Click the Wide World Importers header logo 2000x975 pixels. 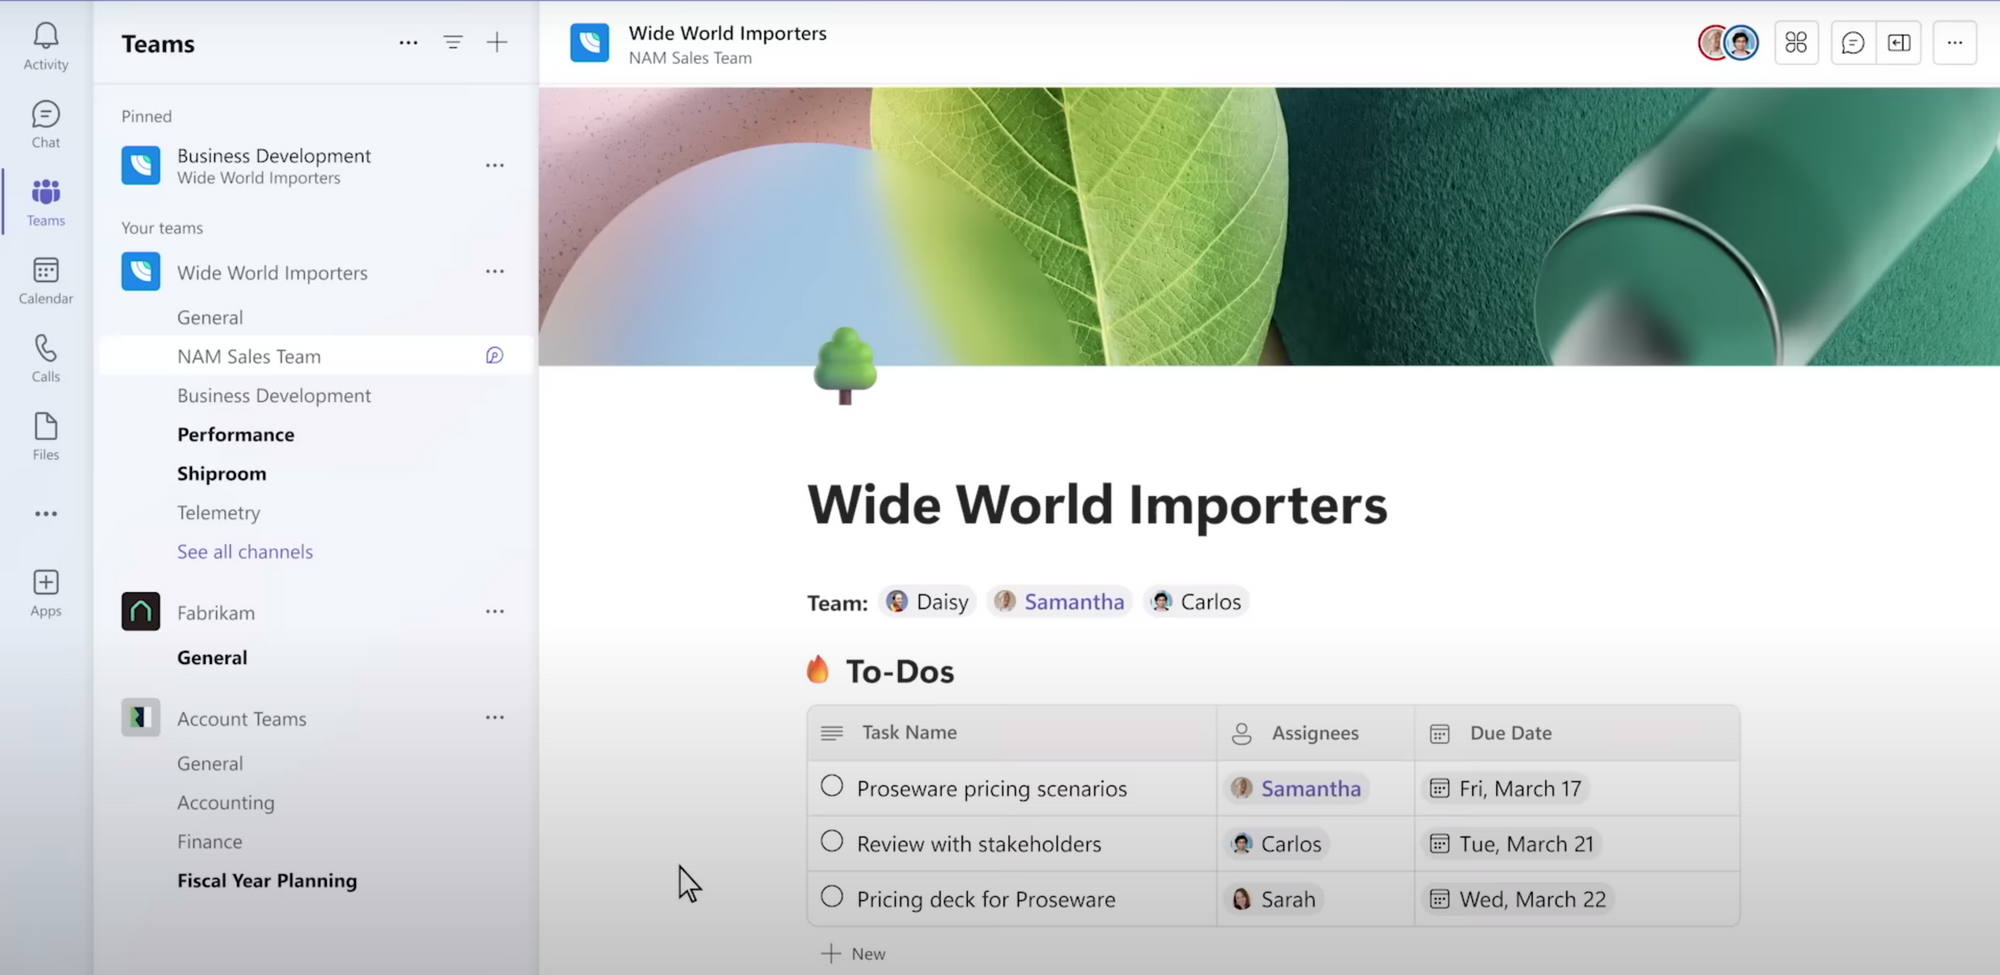click(590, 44)
